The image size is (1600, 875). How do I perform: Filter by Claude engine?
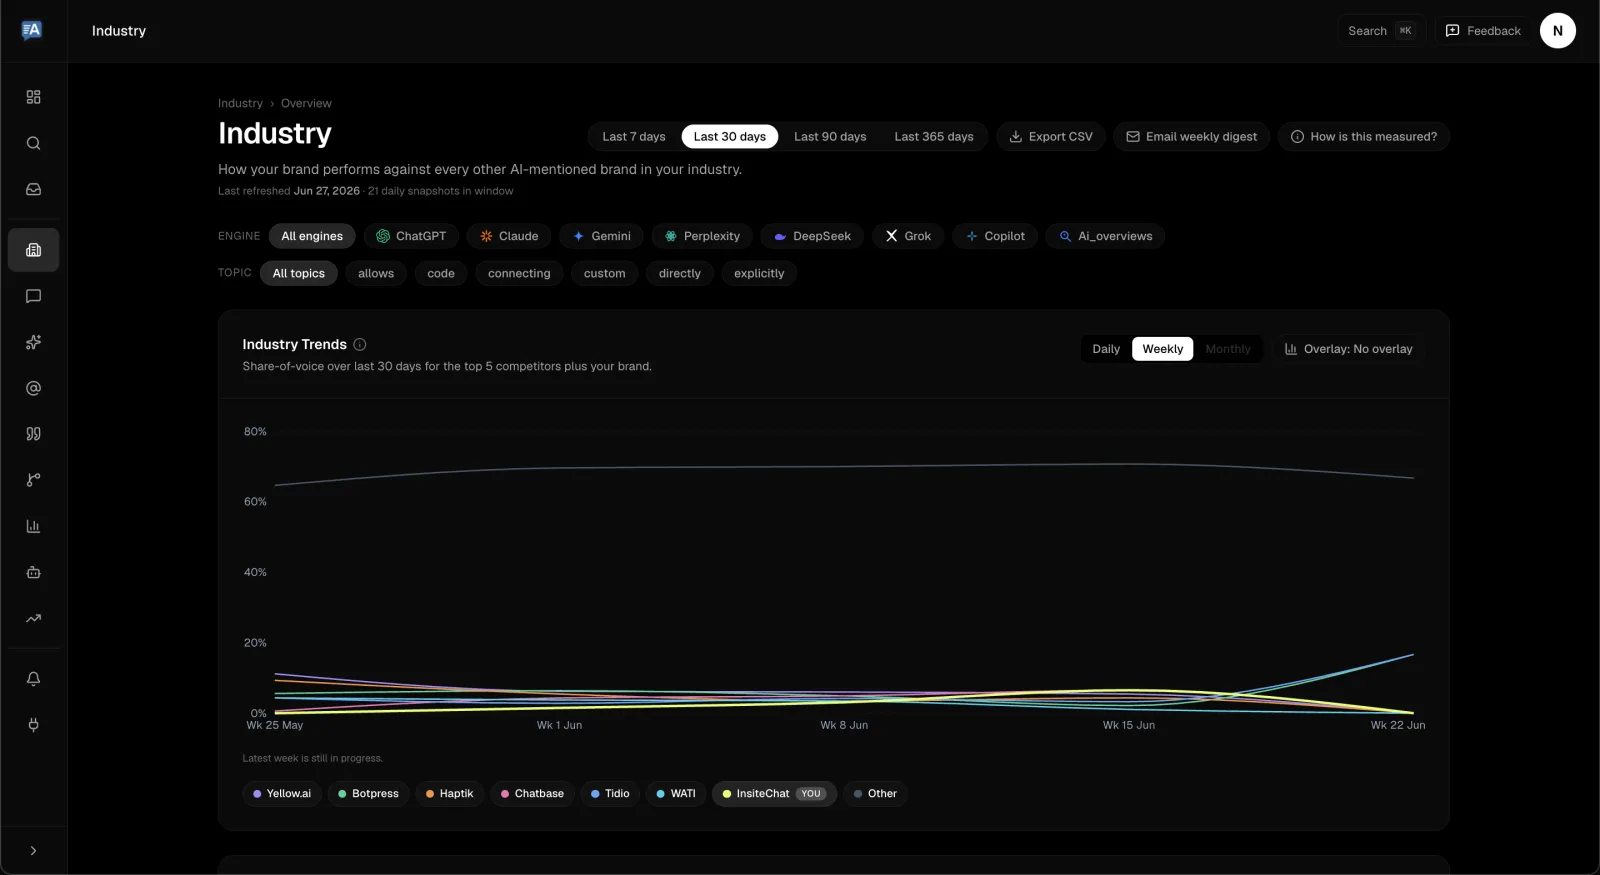(509, 236)
